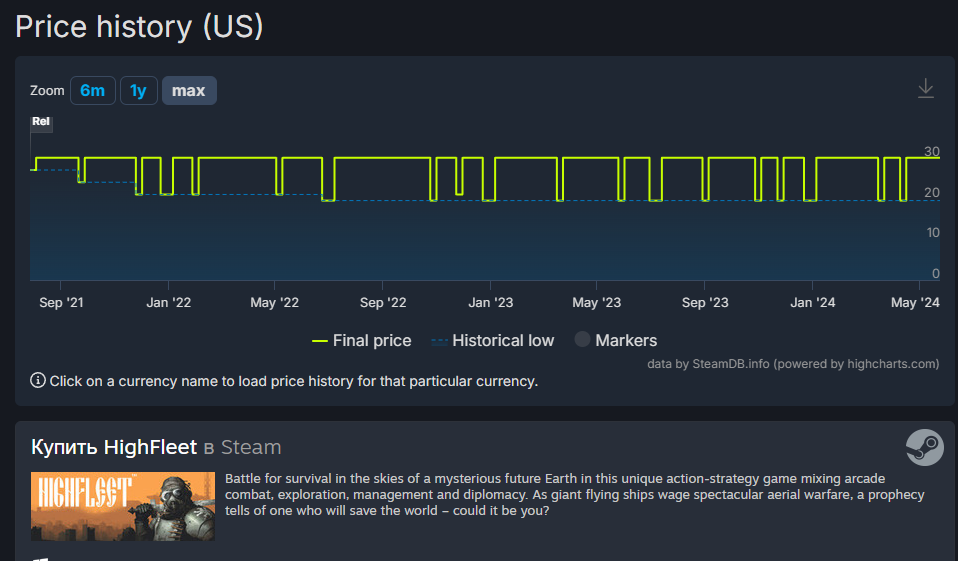958x561 pixels.
Task: Click the currency name hint text
Action: pos(294,381)
